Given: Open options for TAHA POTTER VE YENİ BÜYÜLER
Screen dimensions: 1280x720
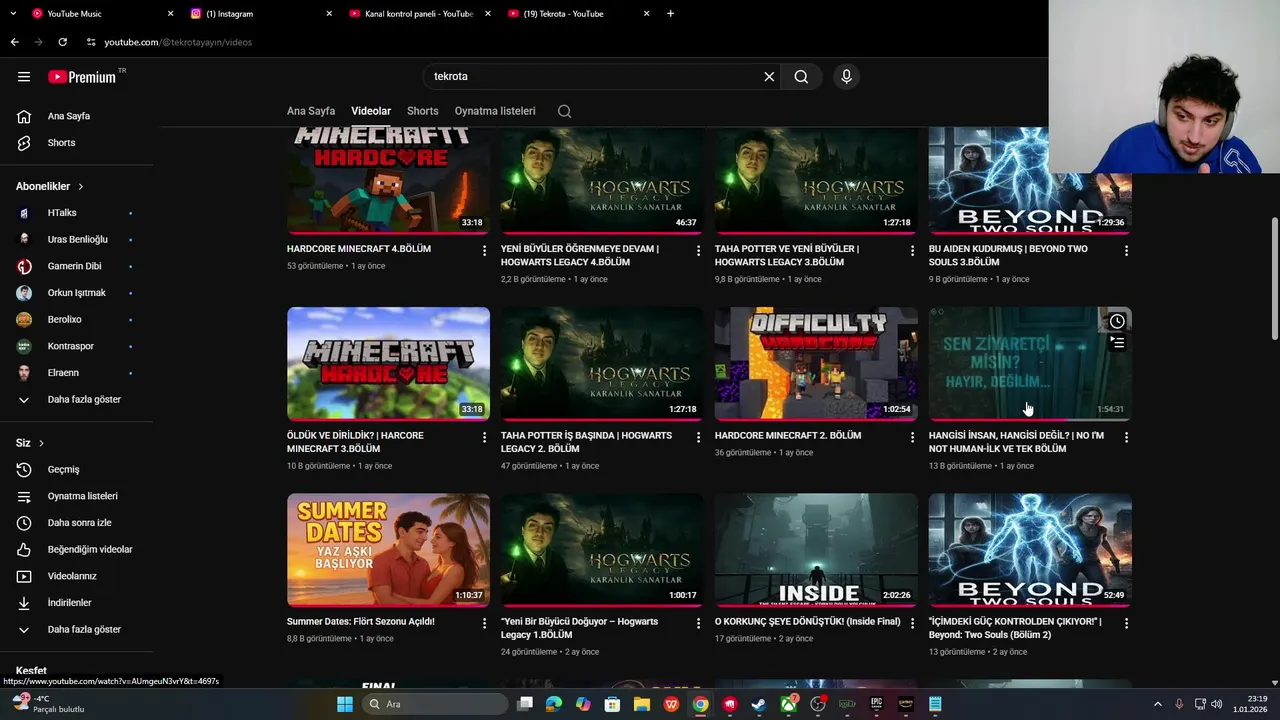Looking at the screenshot, I should pos(912,250).
